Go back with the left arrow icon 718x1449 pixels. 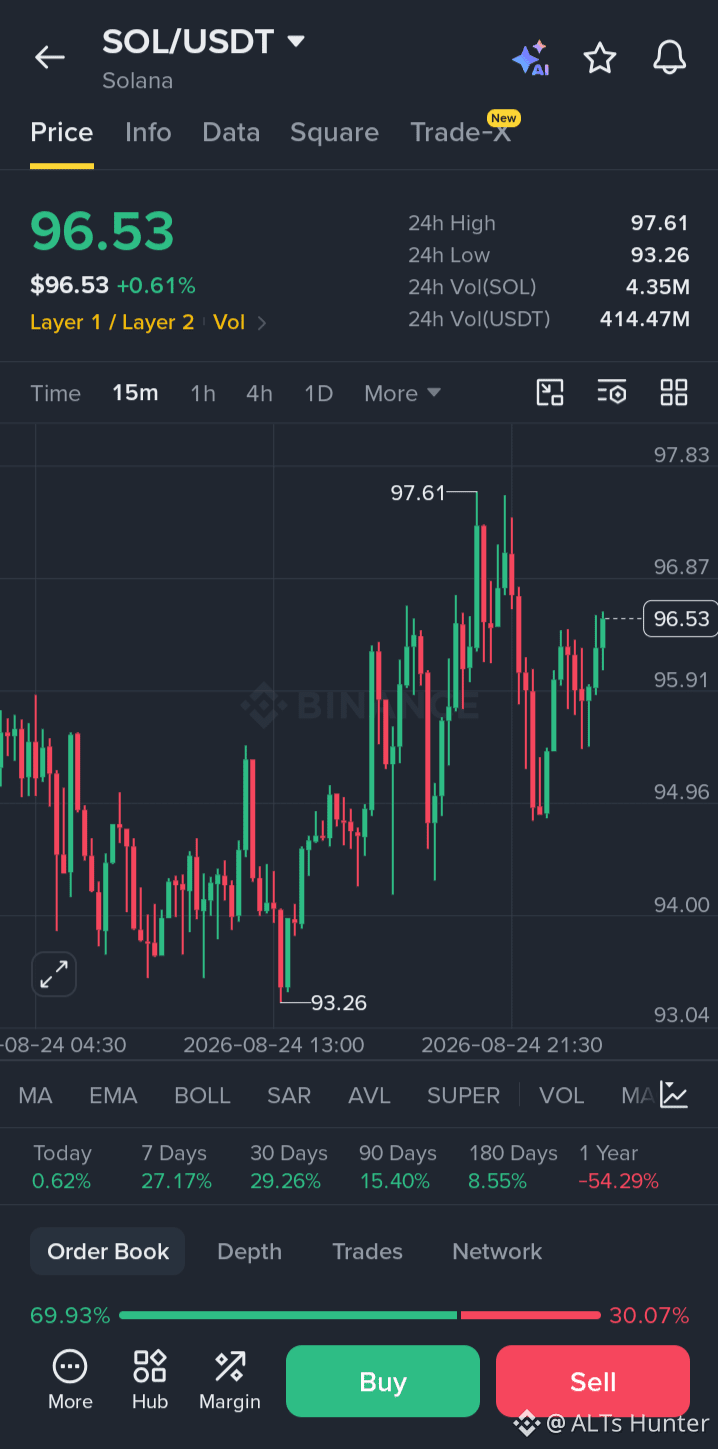[49, 58]
